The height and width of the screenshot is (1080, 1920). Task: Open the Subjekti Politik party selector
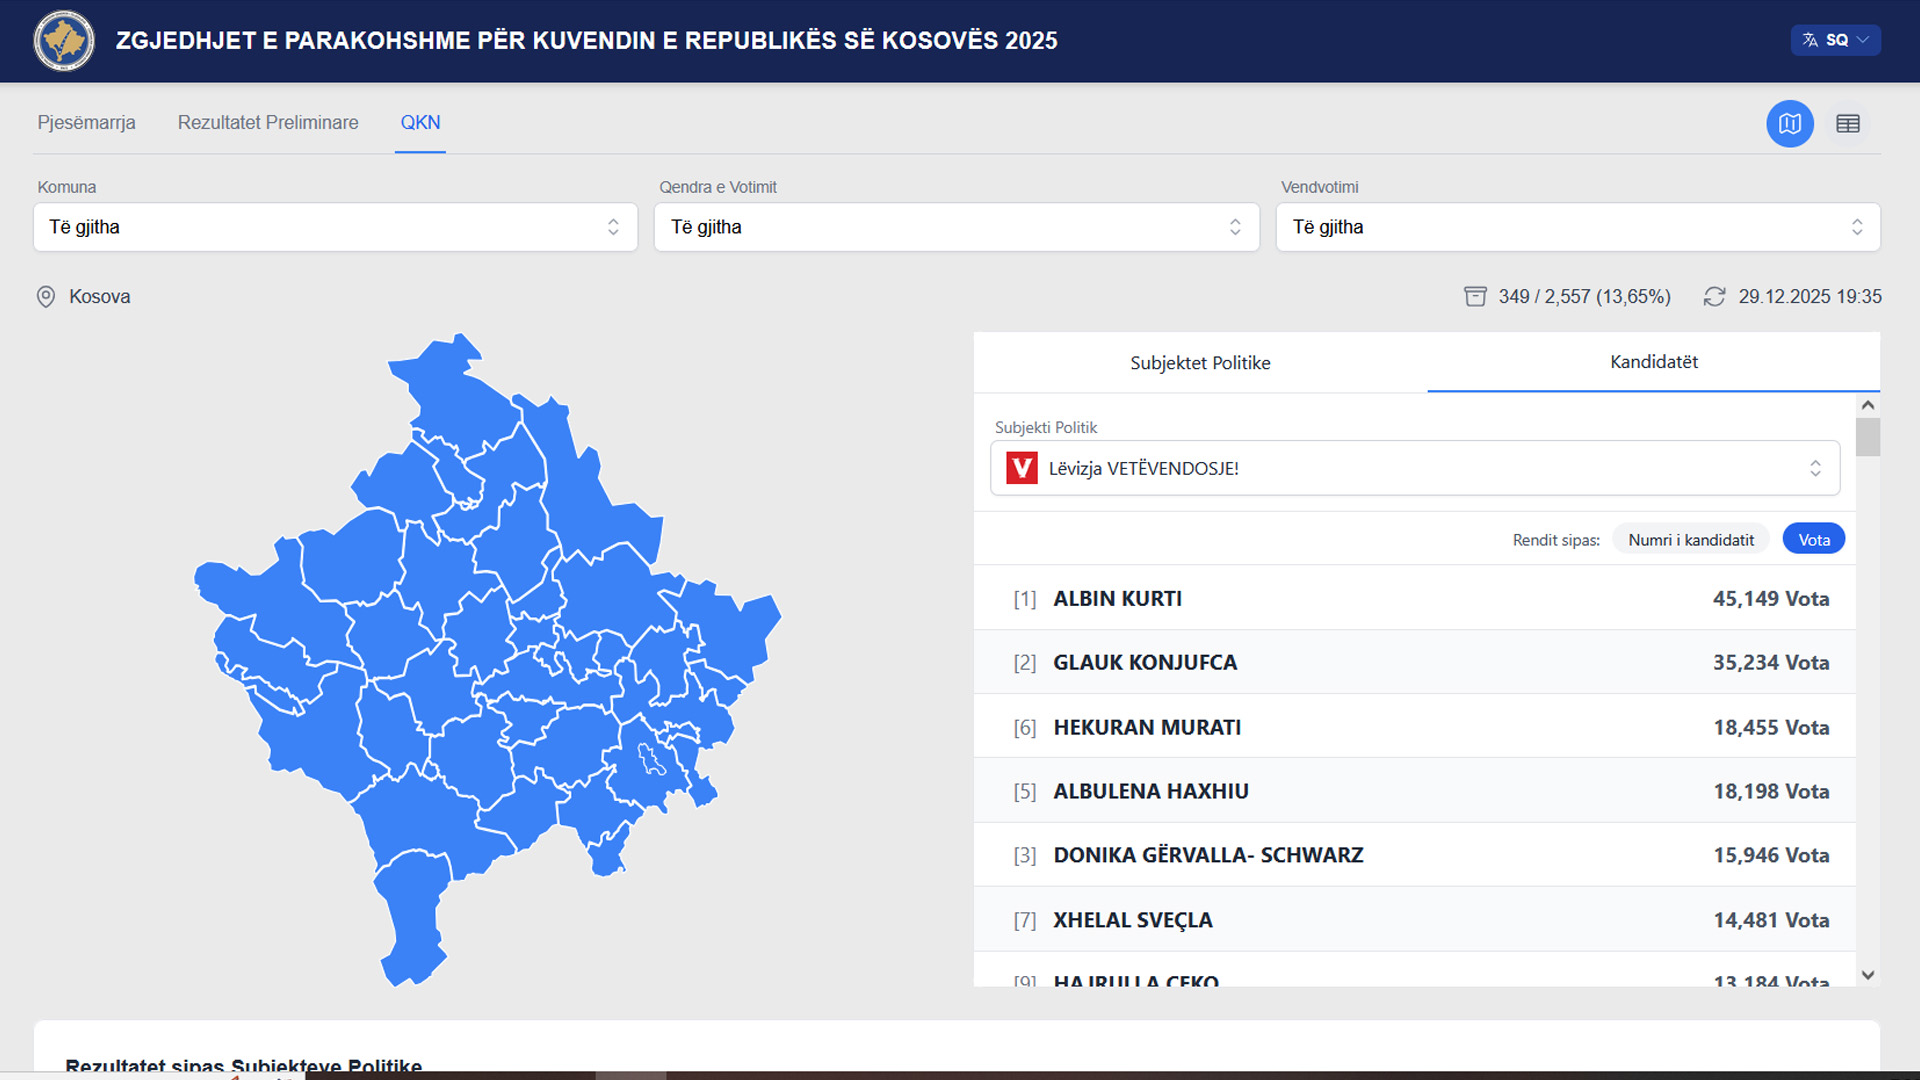click(1414, 468)
